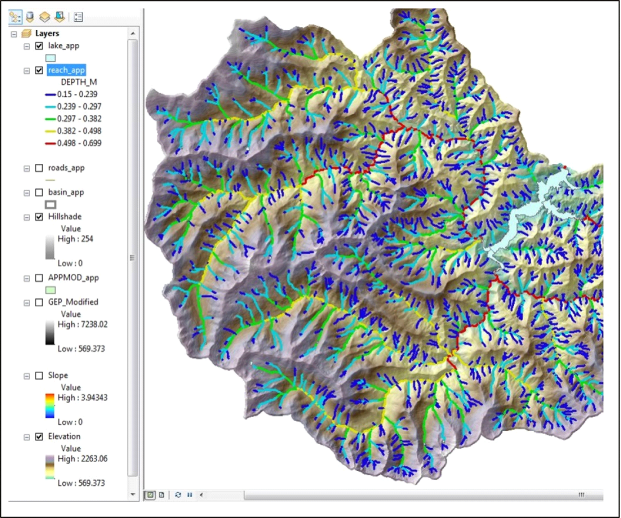Click List By Selection icon
Viewport: 621px width, 518px height.
[x=59, y=17]
